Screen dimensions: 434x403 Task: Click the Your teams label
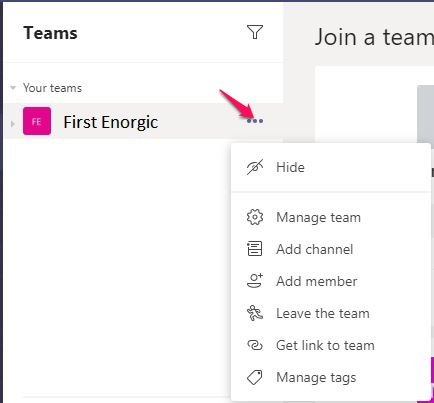(52, 88)
